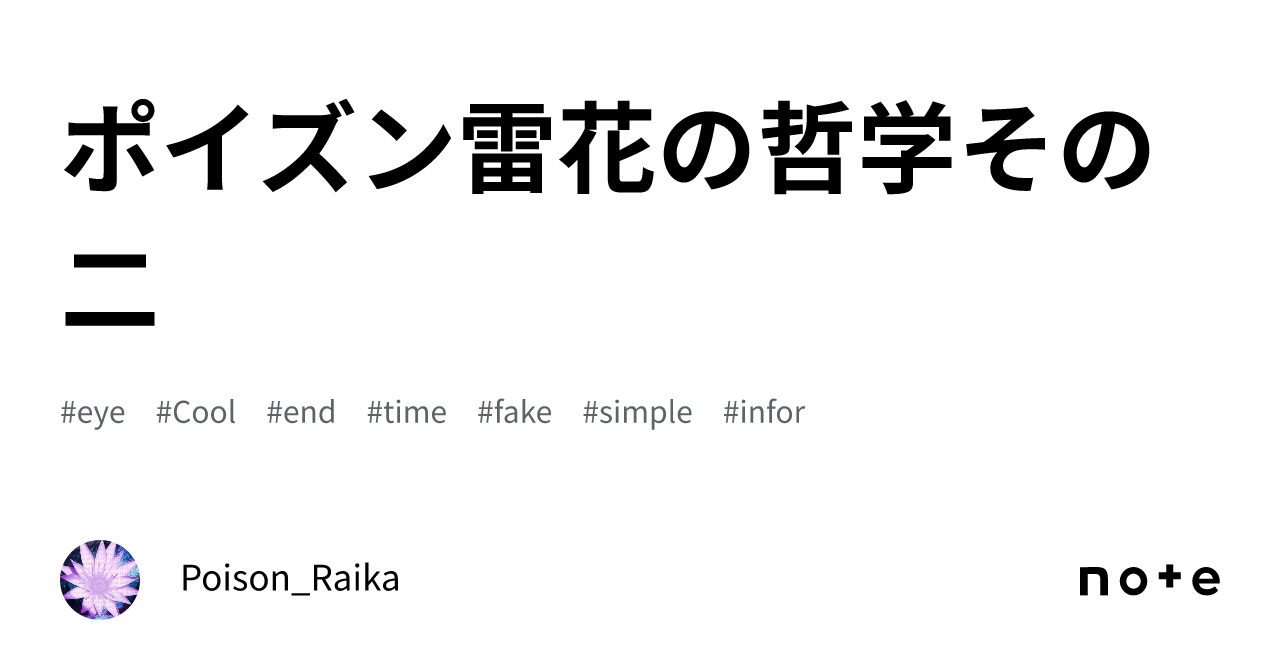This screenshot has width=1280, height=670.
Task: Click the purple lotus avatar image
Action: point(100,580)
